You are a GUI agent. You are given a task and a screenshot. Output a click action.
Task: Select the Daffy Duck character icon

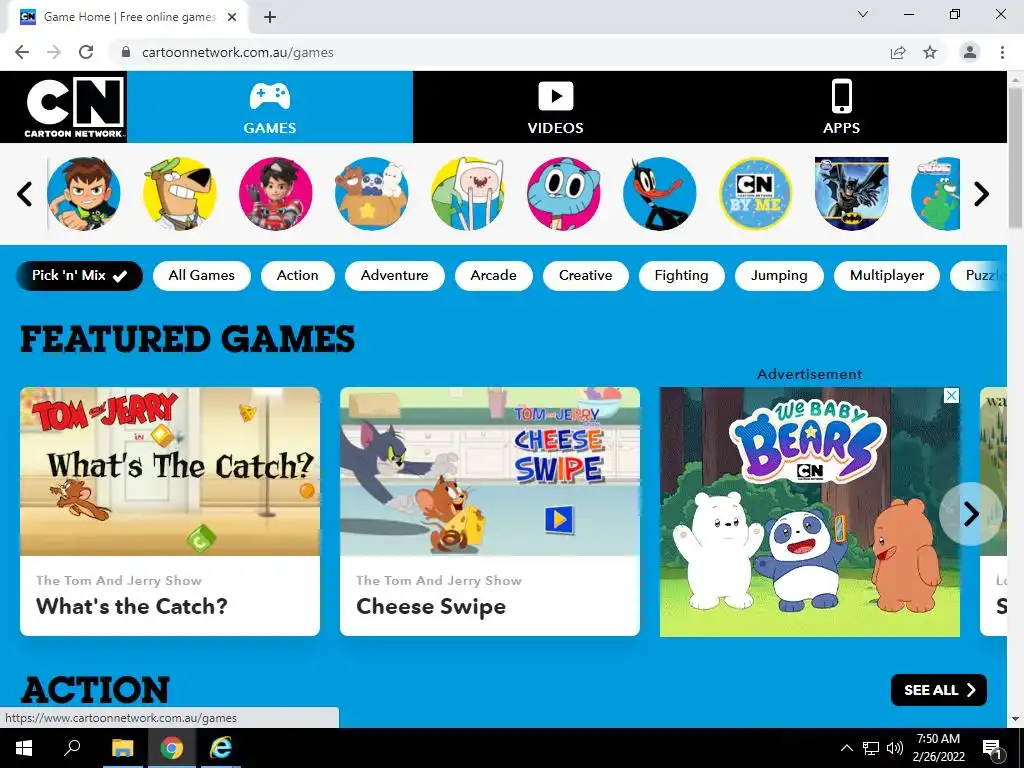click(x=660, y=193)
